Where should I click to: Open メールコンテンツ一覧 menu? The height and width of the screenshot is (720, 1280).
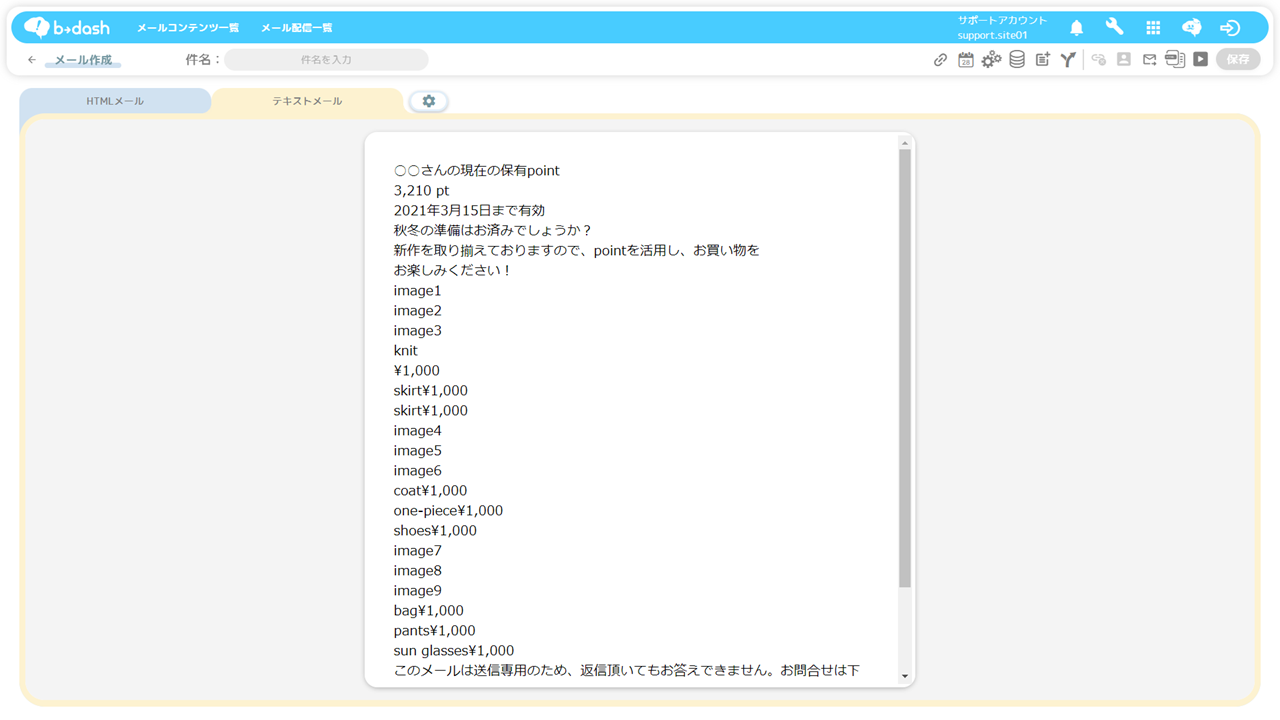(188, 28)
